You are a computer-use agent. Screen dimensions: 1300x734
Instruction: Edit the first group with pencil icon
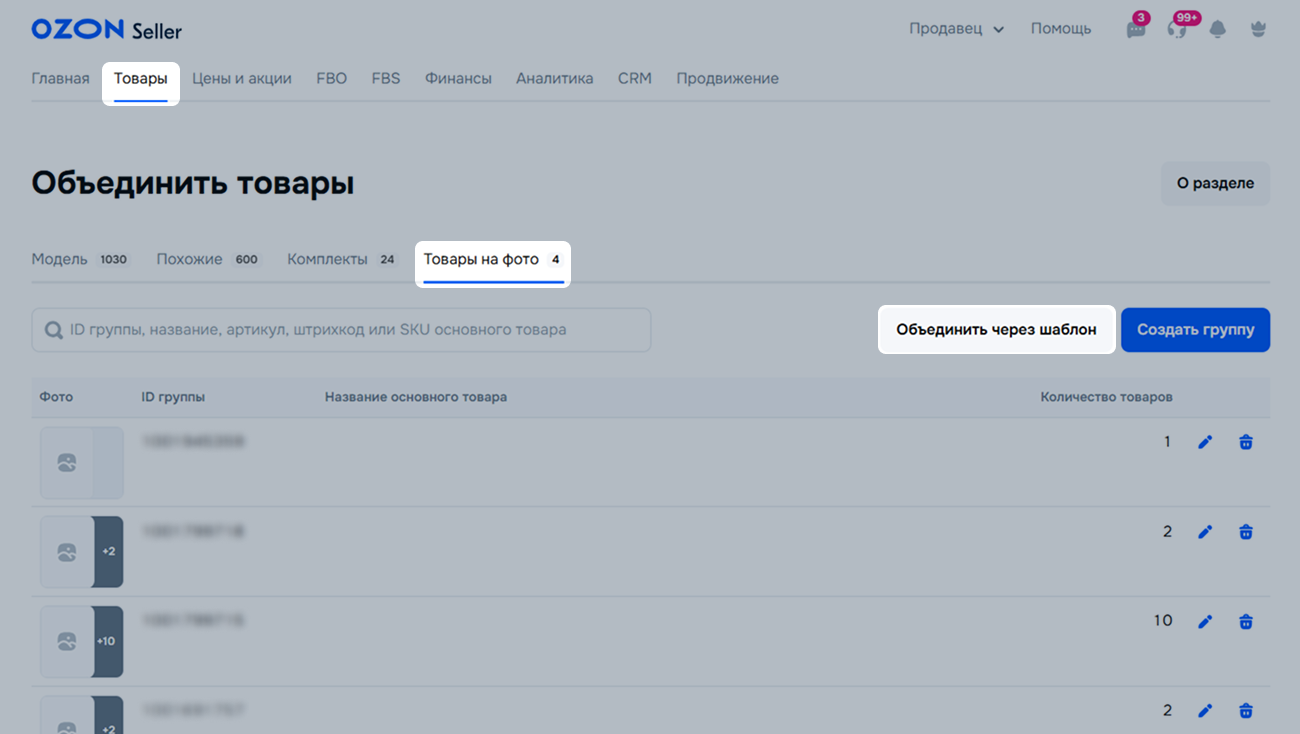(x=1205, y=442)
